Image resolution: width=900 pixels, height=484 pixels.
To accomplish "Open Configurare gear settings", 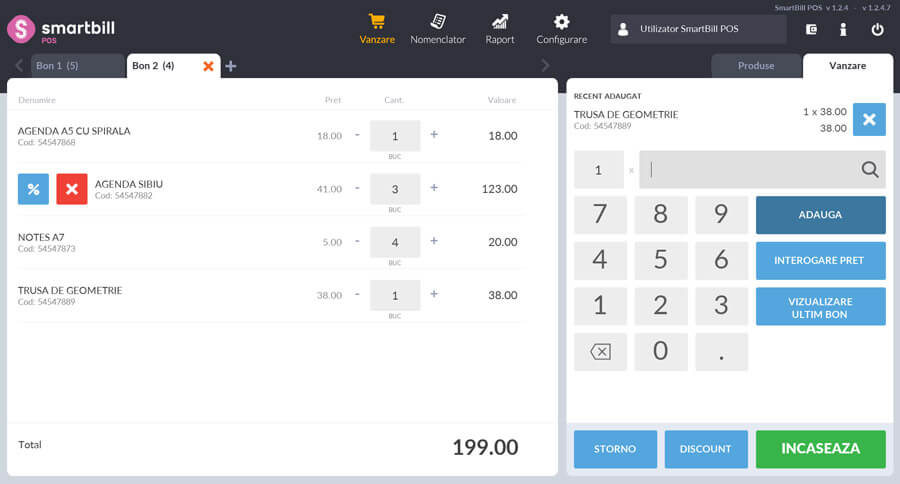I will (x=561, y=29).
